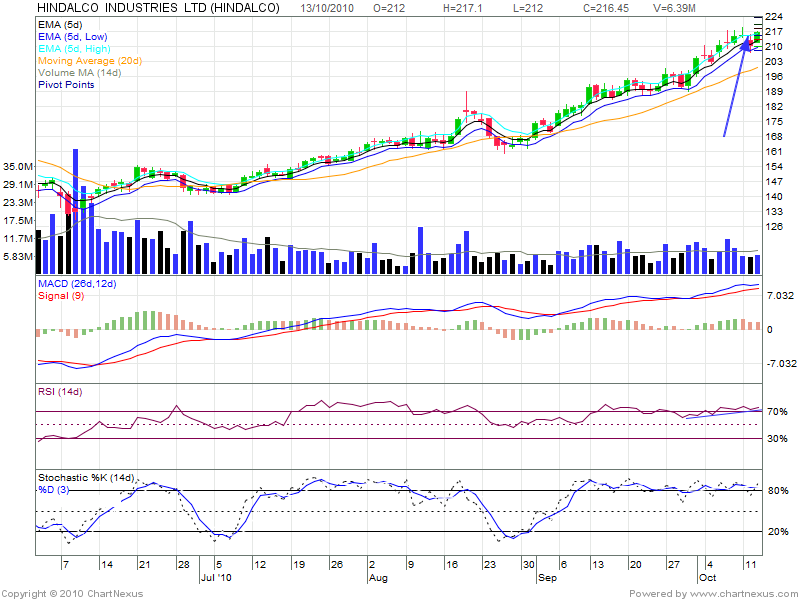Click the 70% level on RSI scale
The height and width of the screenshot is (600, 800).
tap(777, 412)
